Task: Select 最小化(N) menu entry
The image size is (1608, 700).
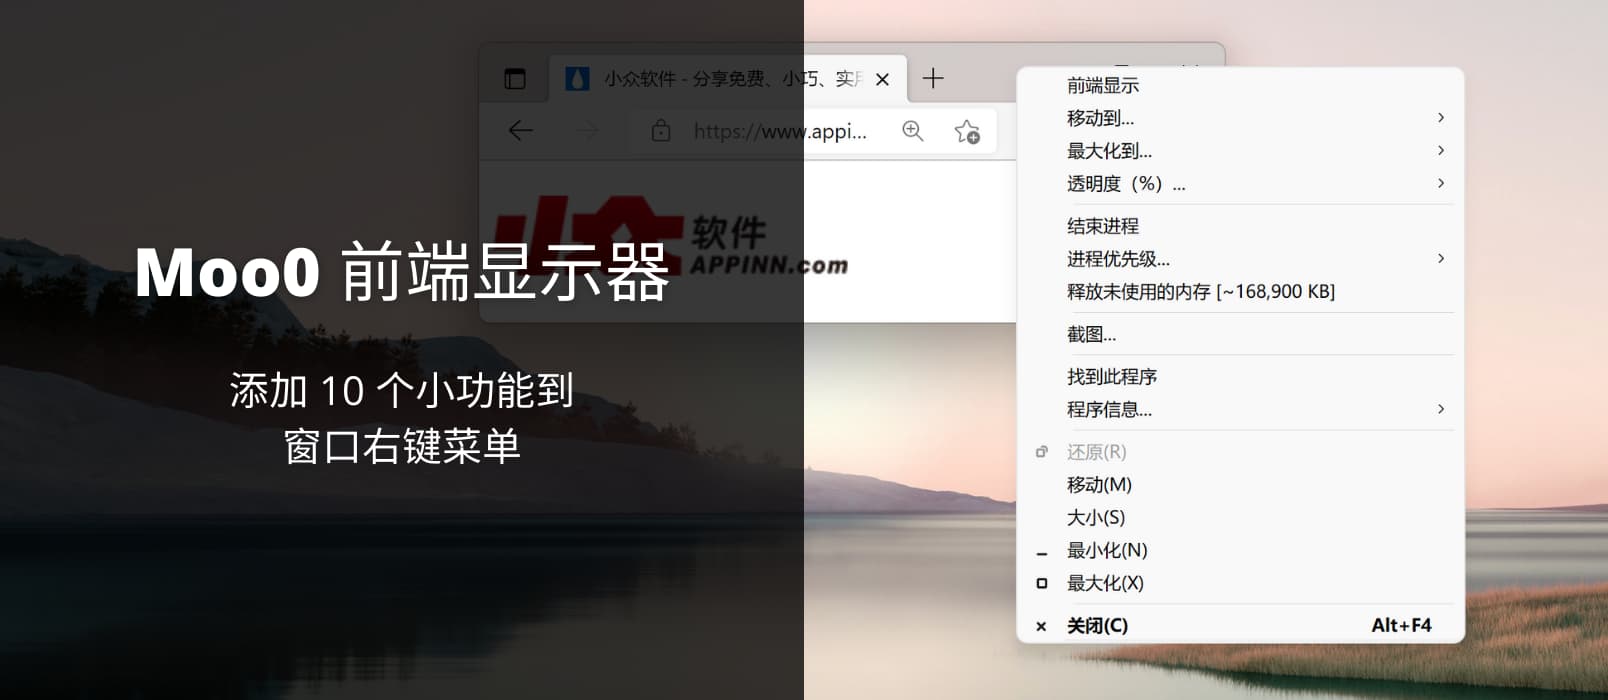Action: tap(1240, 551)
